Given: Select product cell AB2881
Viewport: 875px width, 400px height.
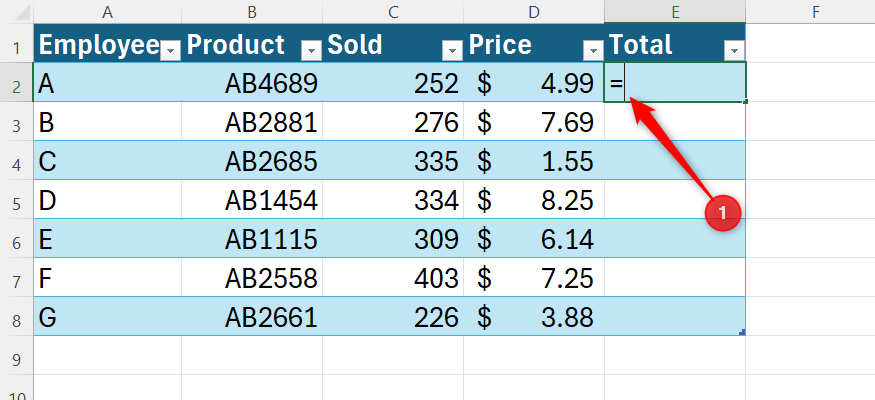Looking at the screenshot, I should pos(252,121).
